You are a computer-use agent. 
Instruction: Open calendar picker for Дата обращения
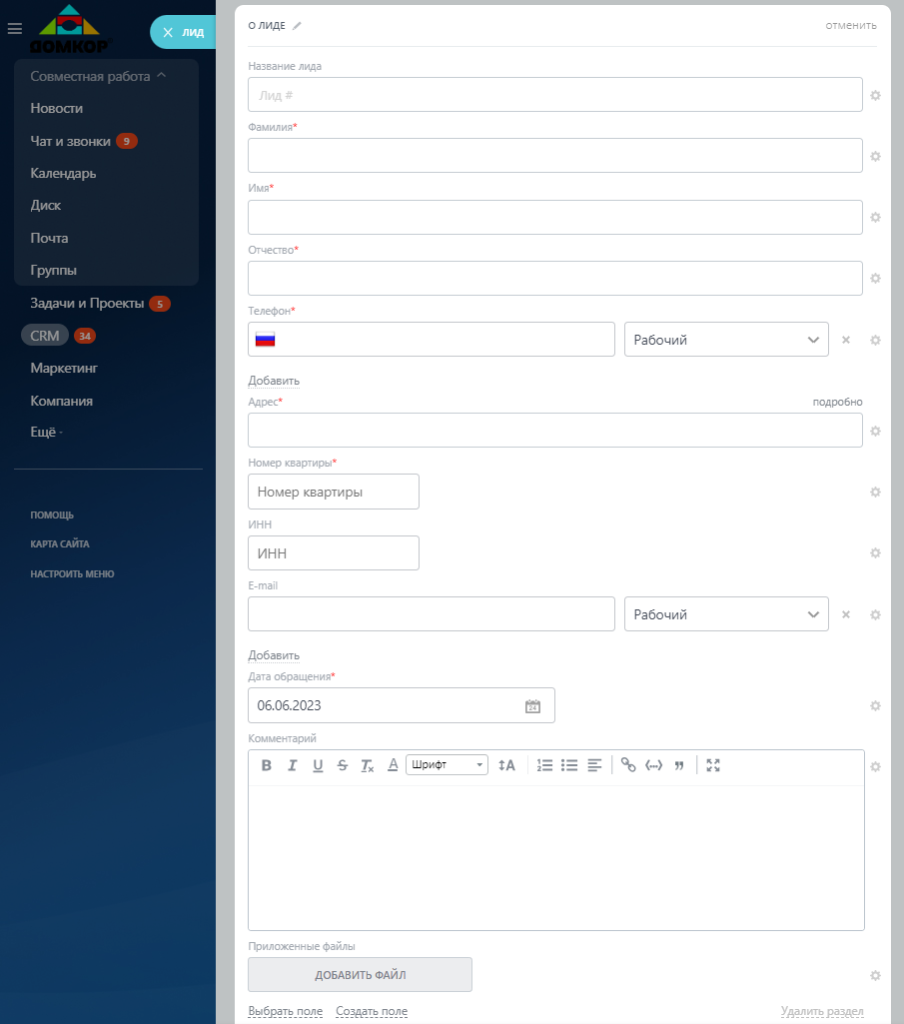click(x=533, y=706)
